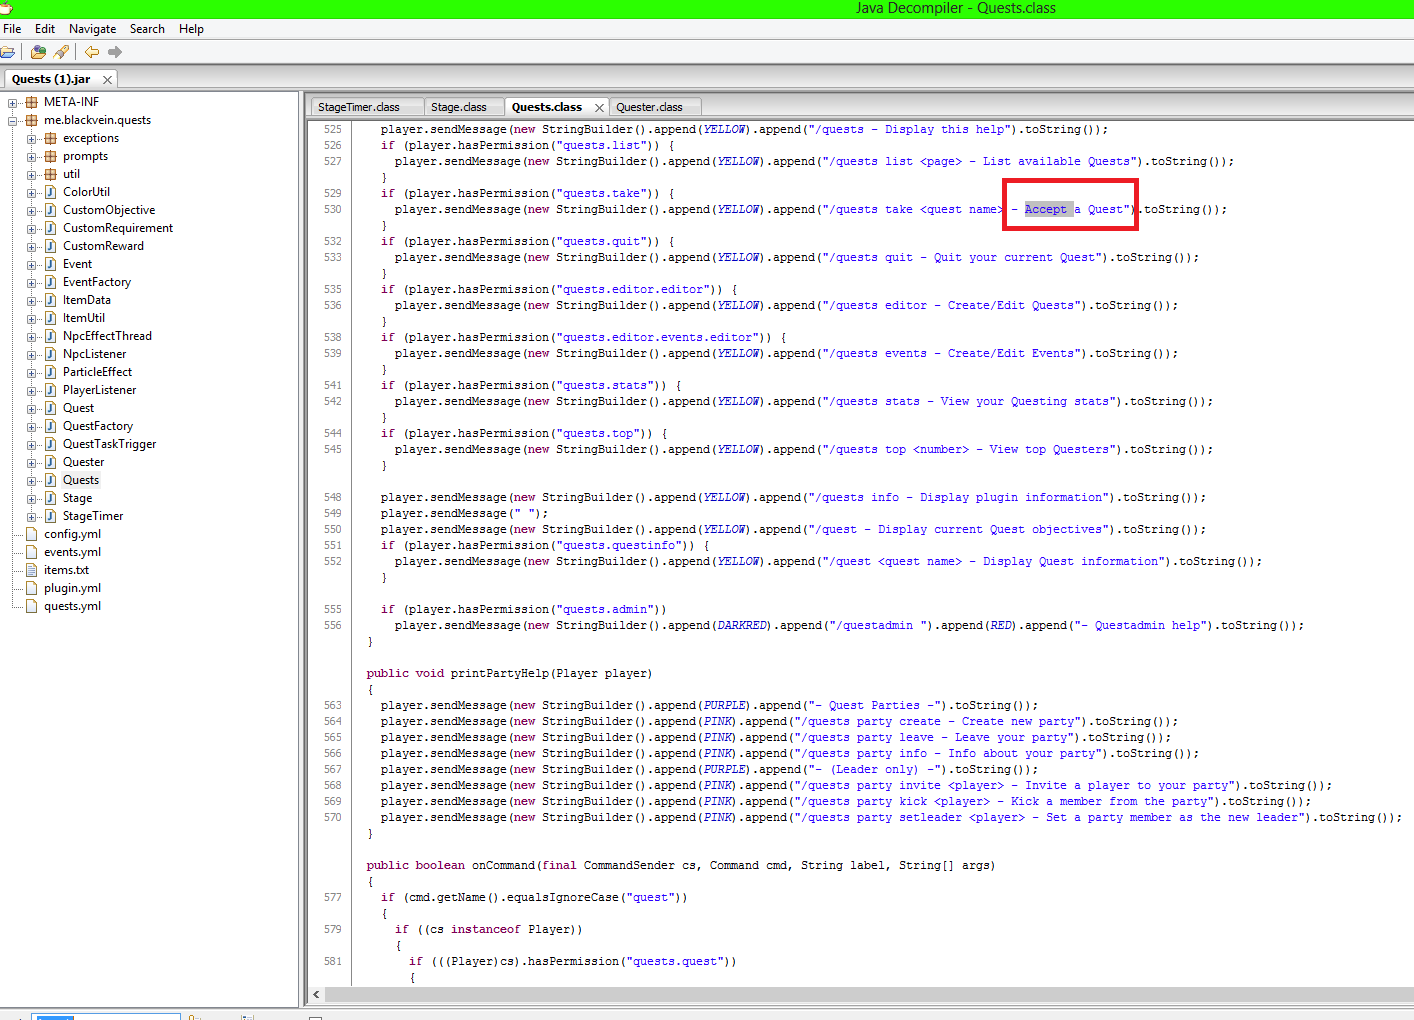Click the Open Type toolbar icon

39,52
